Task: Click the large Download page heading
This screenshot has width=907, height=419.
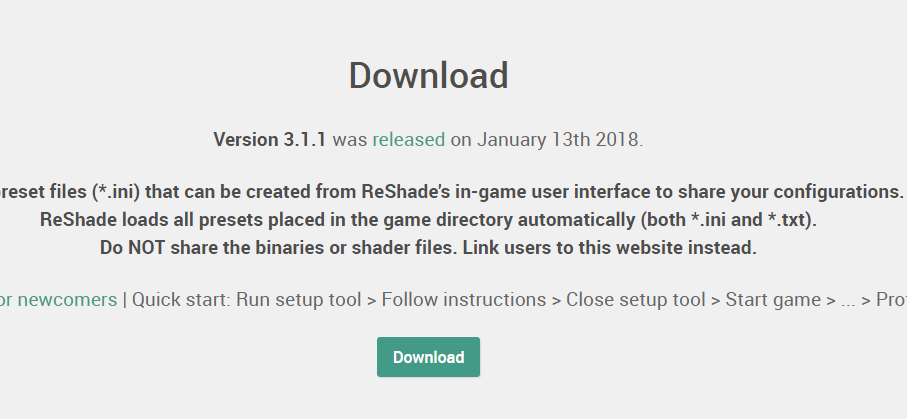Action: (x=428, y=76)
